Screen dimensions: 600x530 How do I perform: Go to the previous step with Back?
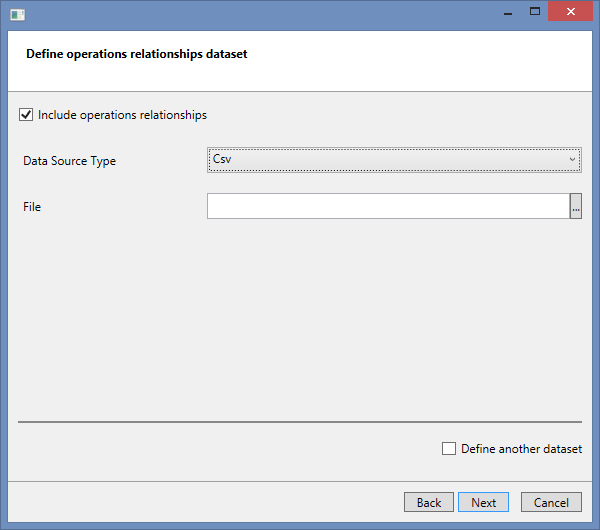[429, 502]
